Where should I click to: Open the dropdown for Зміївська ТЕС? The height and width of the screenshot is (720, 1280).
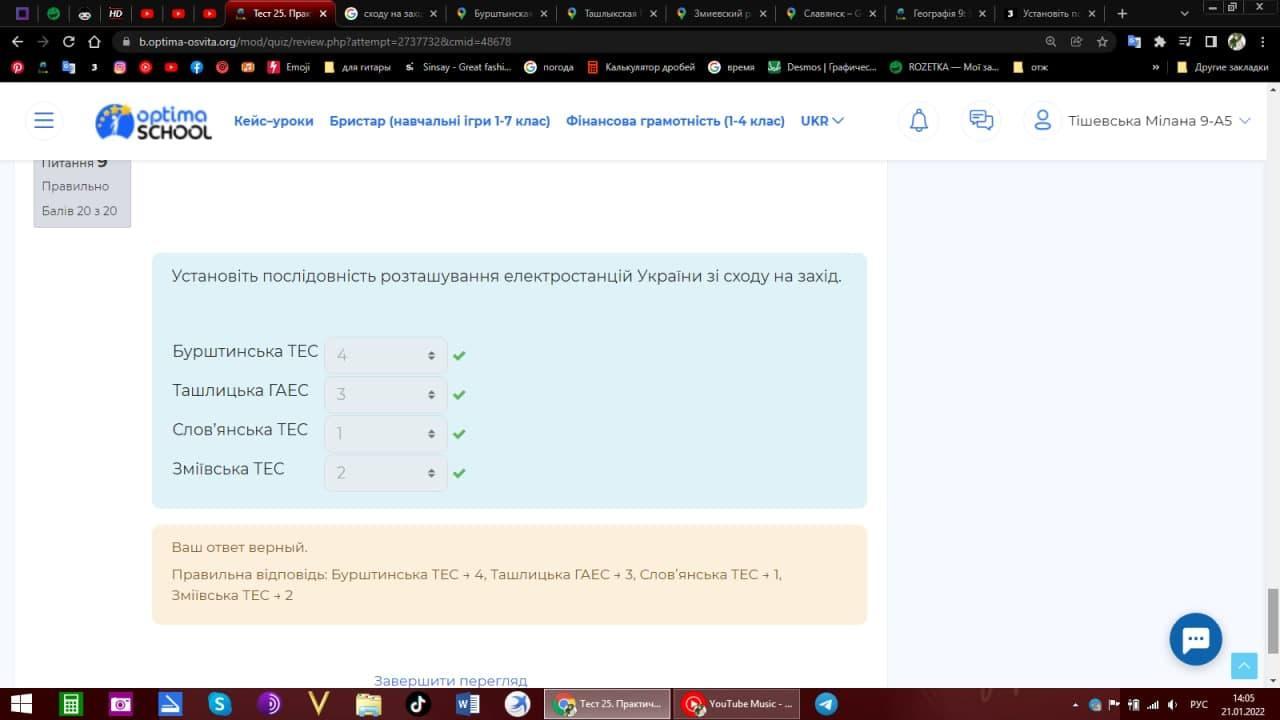point(385,472)
